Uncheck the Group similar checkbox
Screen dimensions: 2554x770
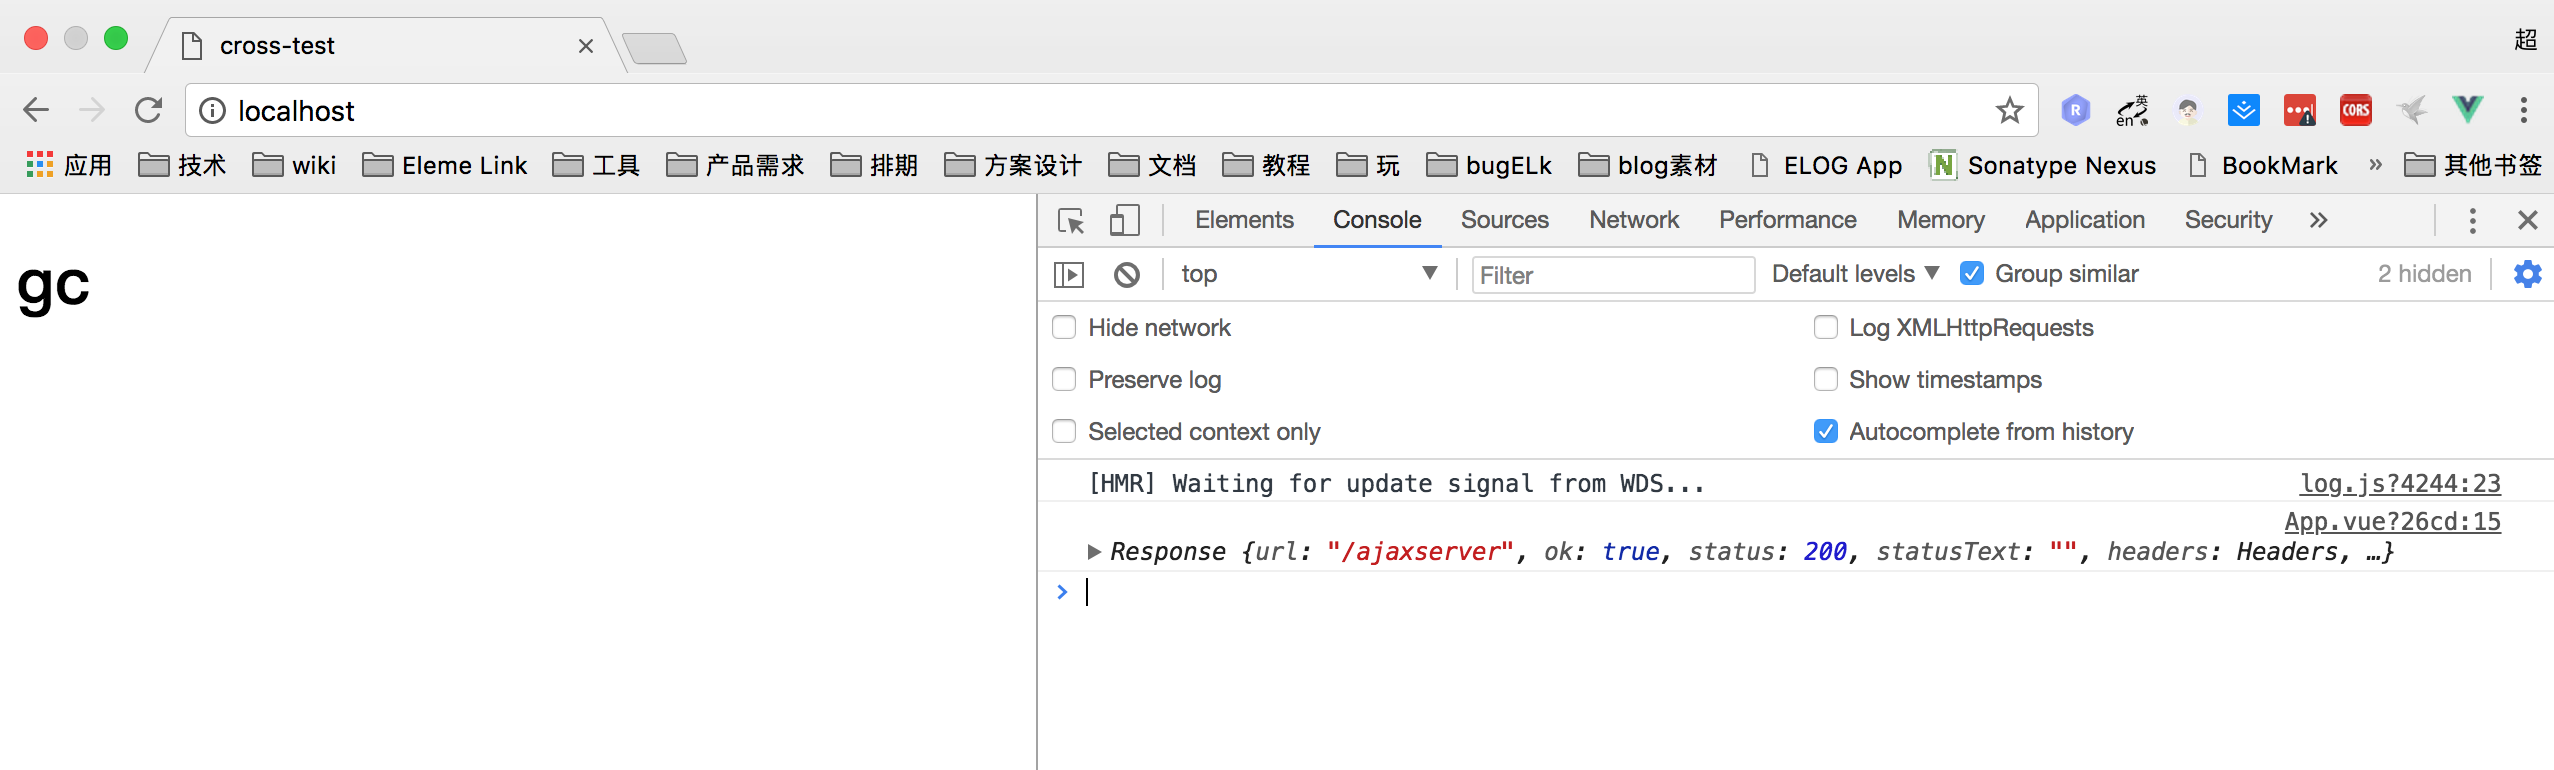point(1972,274)
